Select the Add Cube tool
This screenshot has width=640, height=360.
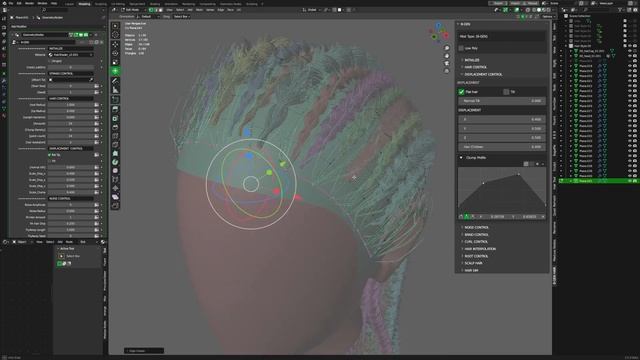[116, 100]
